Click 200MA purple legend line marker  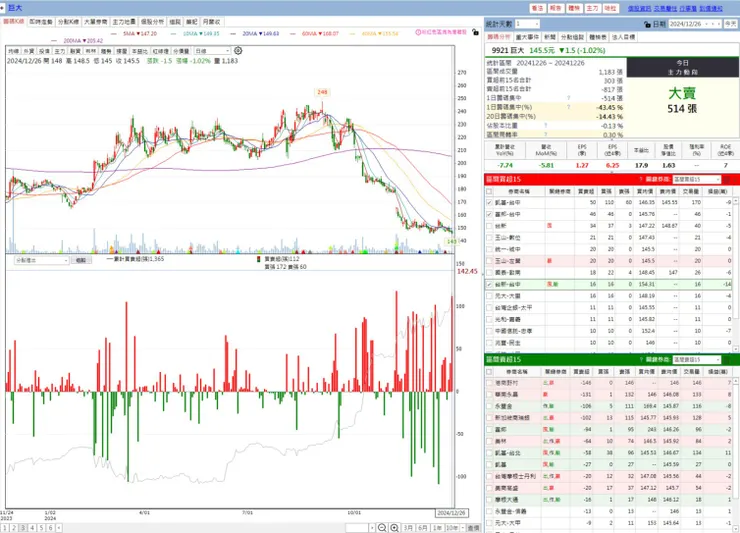[x=54, y=41]
